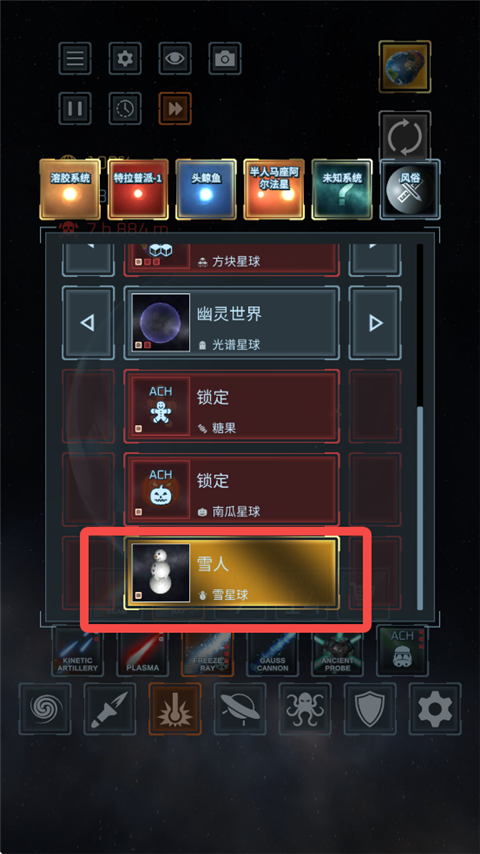Open the hamburger menu icon
480x854 pixels.
coord(75,58)
